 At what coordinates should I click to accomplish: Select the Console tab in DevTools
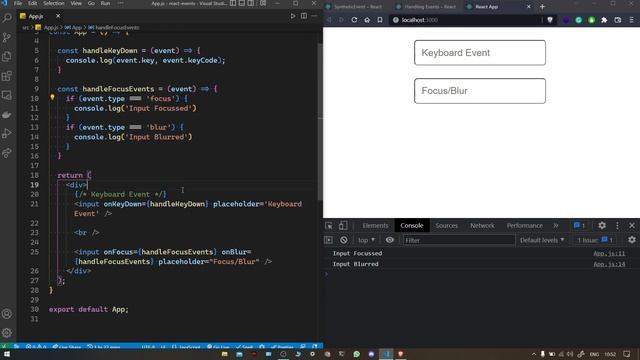point(411,225)
